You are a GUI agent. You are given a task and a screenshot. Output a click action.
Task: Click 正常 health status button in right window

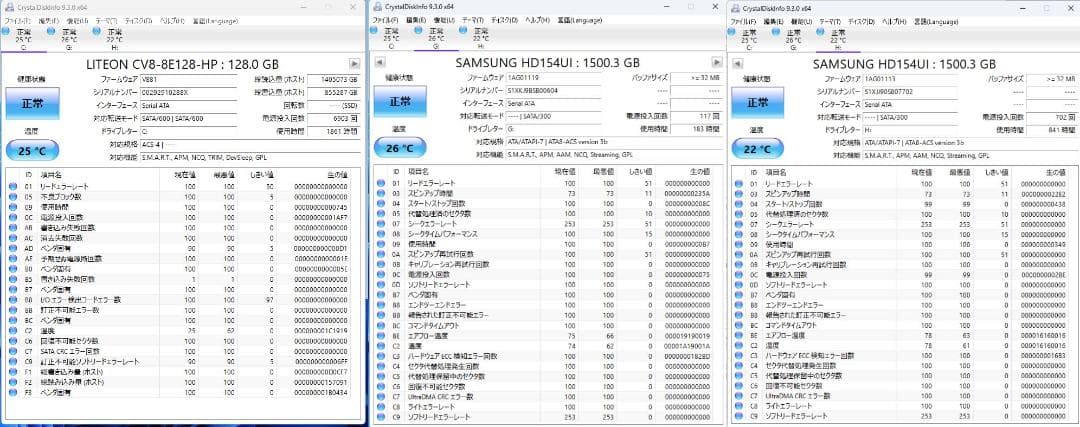click(x=758, y=101)
